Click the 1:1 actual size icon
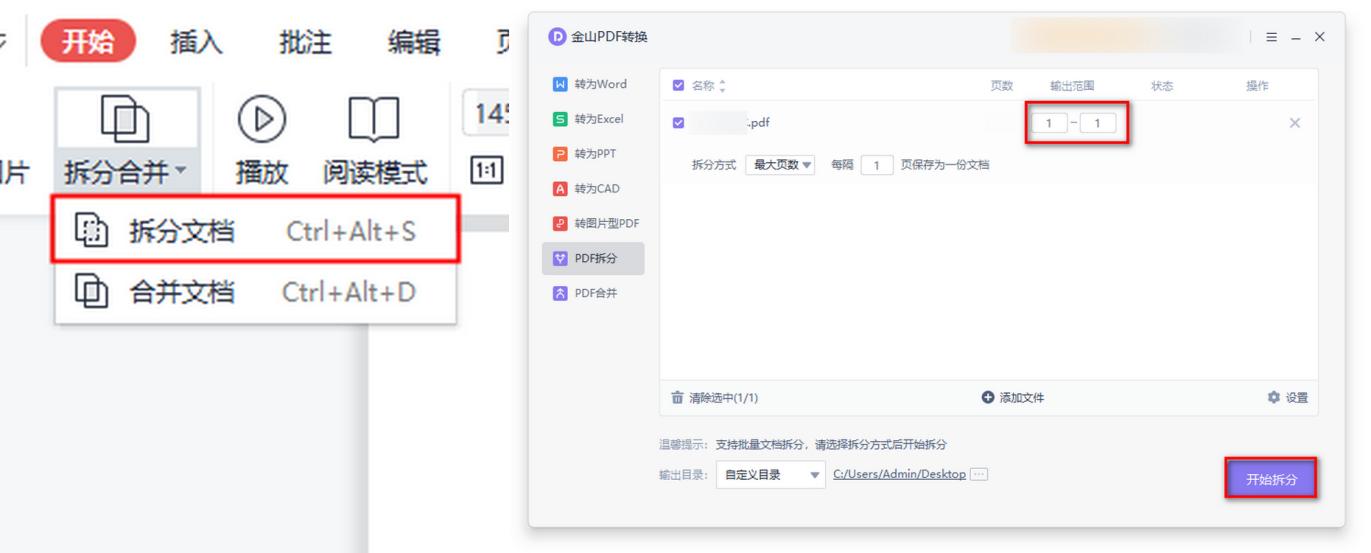 (x=486, y=170)
